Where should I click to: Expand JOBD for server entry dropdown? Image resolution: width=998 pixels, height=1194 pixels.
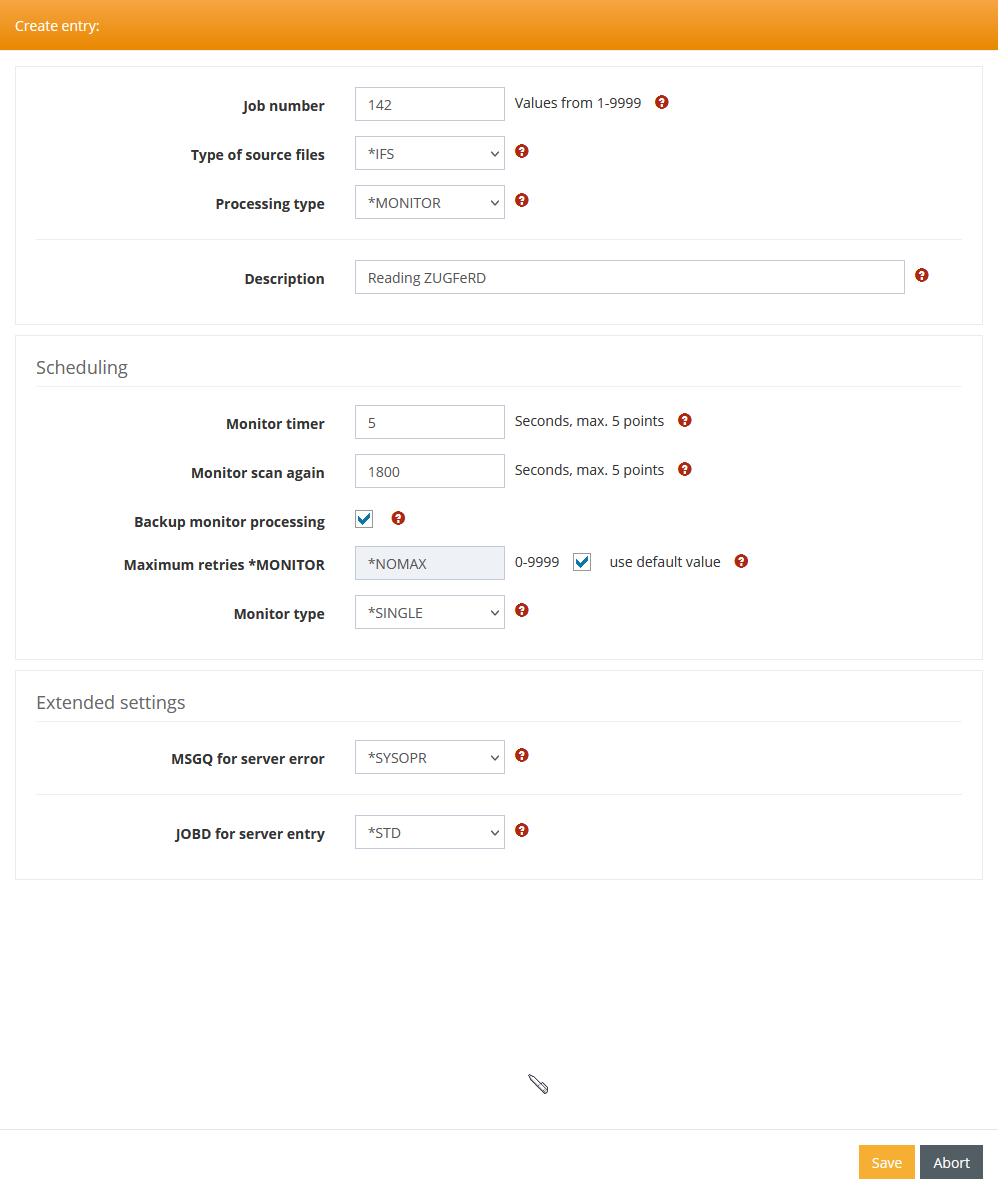tap(430, 832)
